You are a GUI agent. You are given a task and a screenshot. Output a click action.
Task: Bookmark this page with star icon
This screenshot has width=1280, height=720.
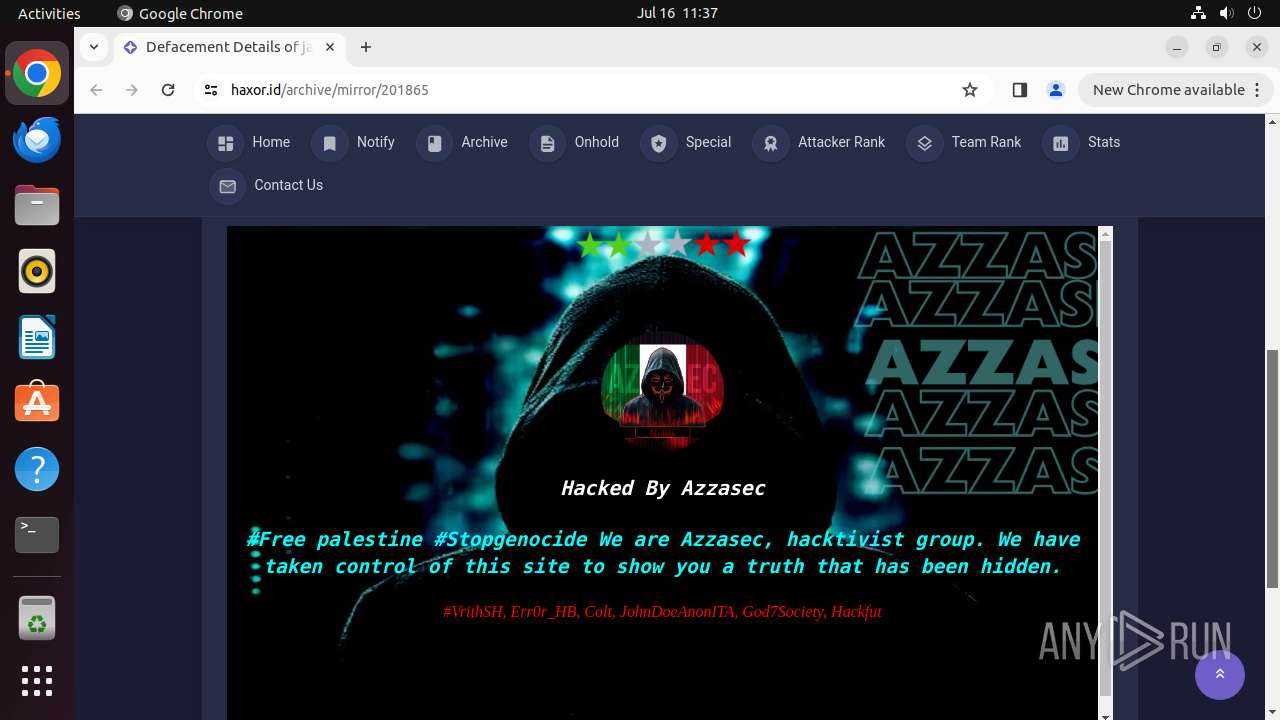[x=969, y=90]
